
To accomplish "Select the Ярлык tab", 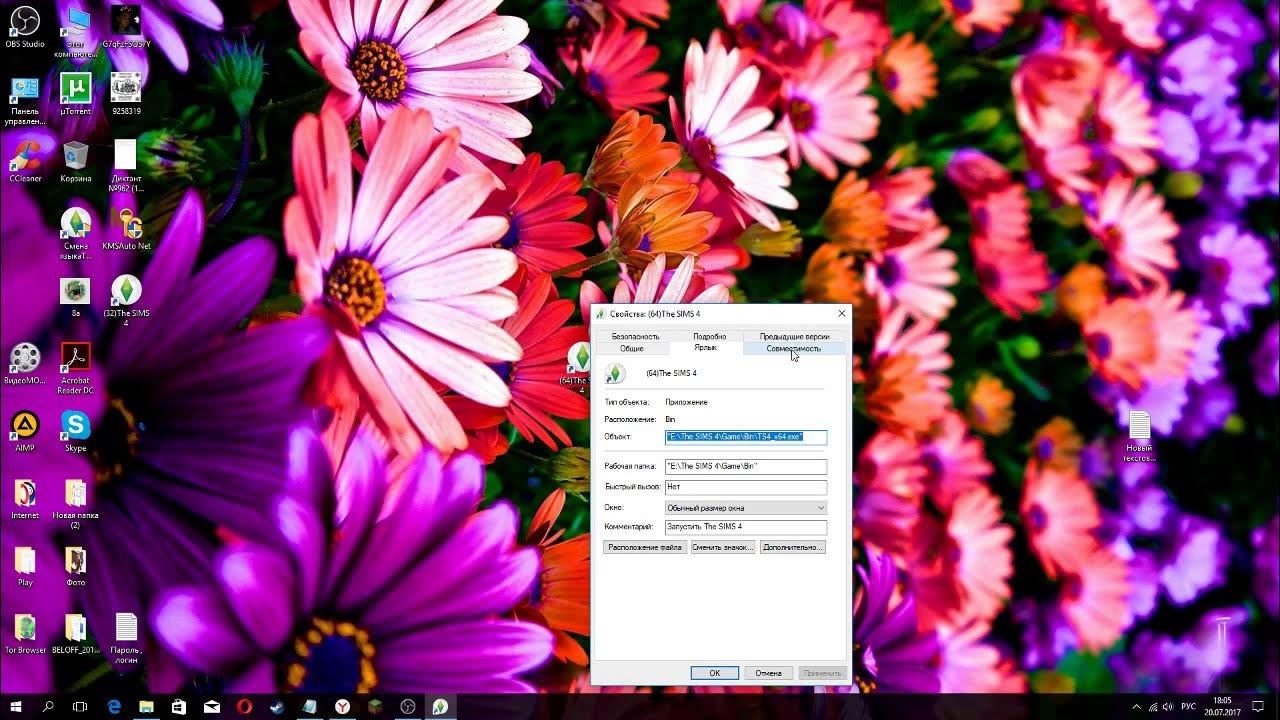I will click(706, 347).
